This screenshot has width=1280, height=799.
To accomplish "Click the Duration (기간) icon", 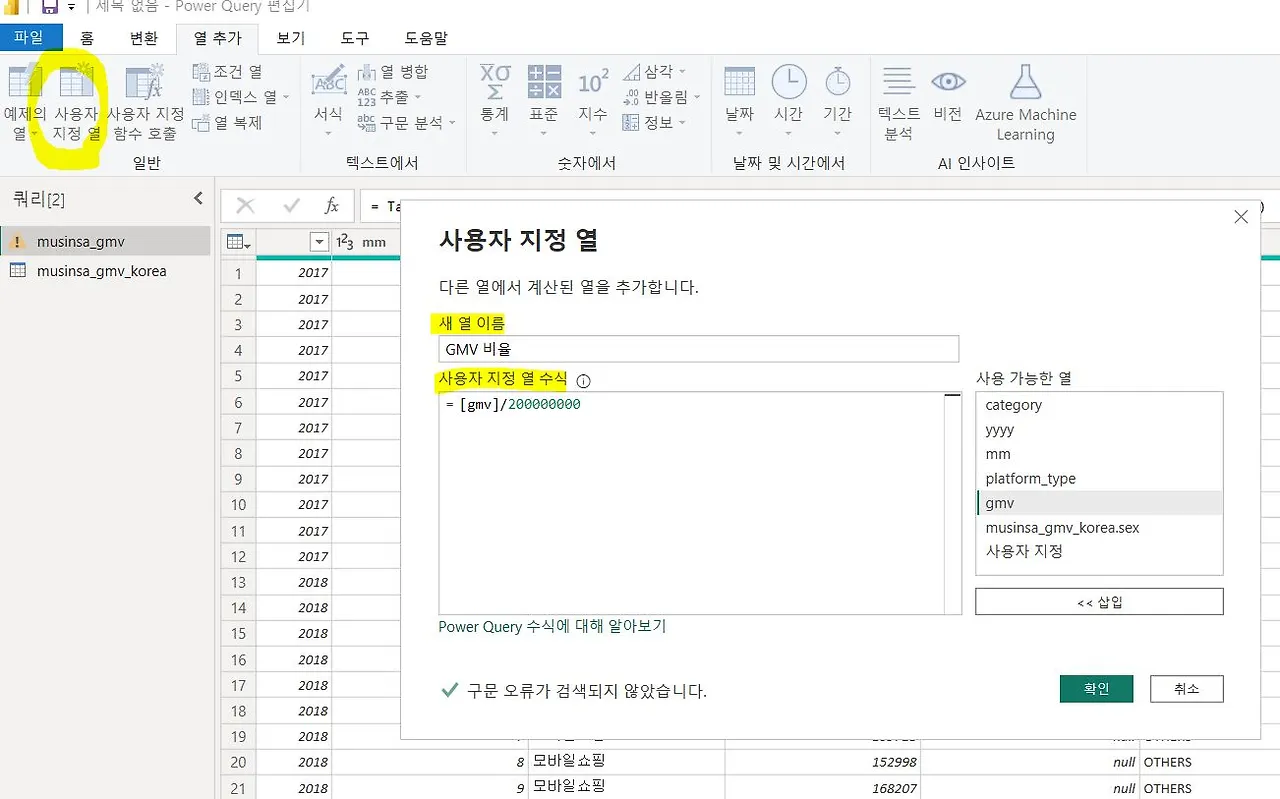I will coord(837,84).
